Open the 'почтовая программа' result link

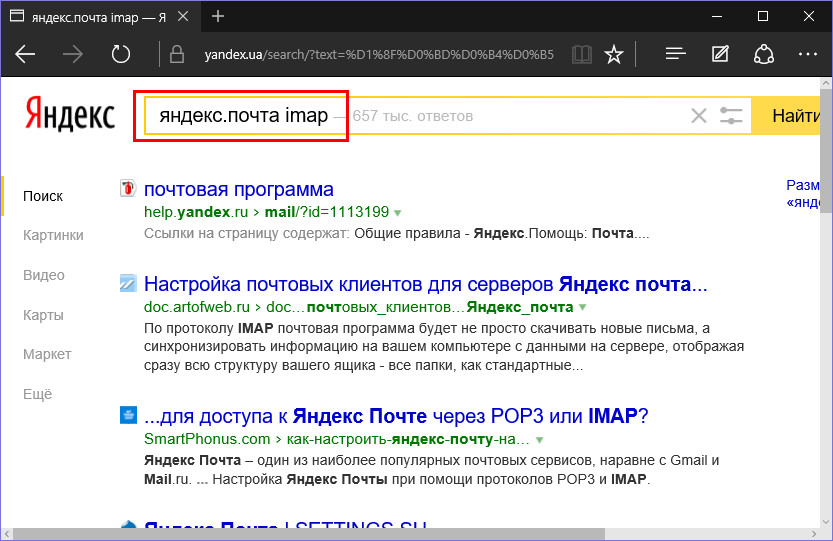click(x=239, y=189)
